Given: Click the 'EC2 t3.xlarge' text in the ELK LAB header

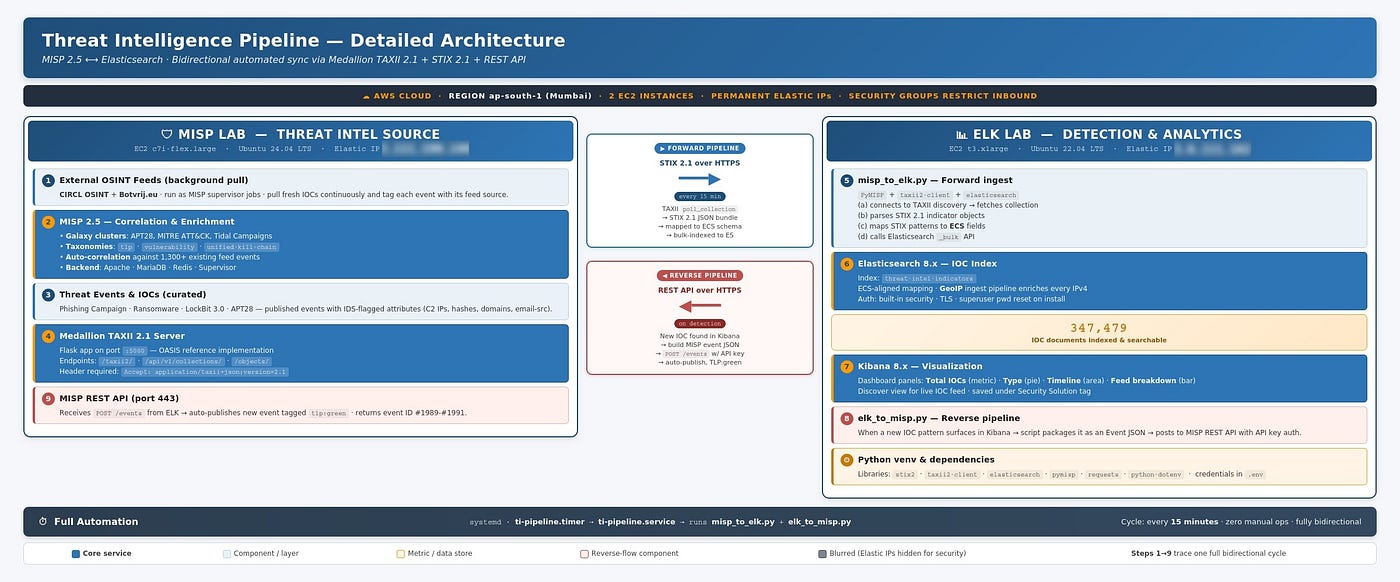Looking at the screenshot, I should pos(976,148).
